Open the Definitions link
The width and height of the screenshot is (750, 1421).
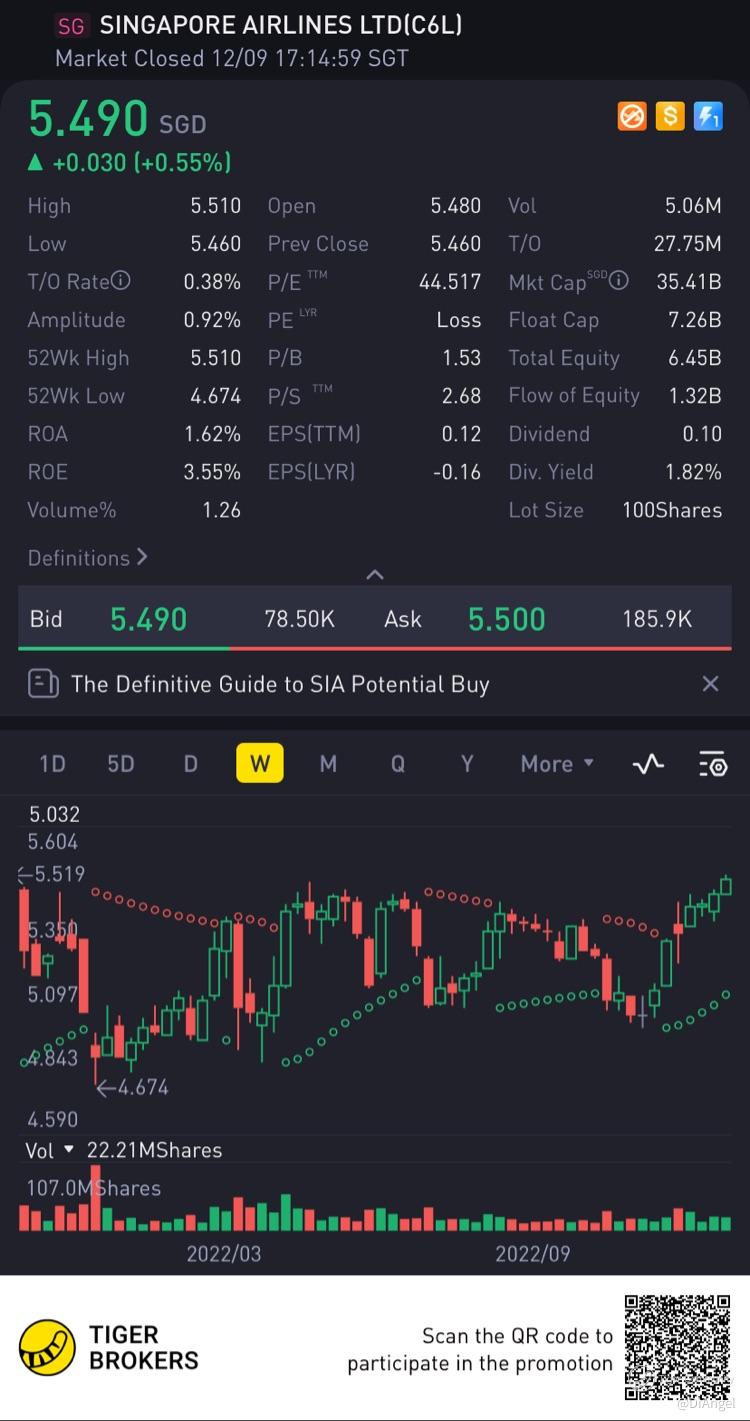(x=88, y=558)
